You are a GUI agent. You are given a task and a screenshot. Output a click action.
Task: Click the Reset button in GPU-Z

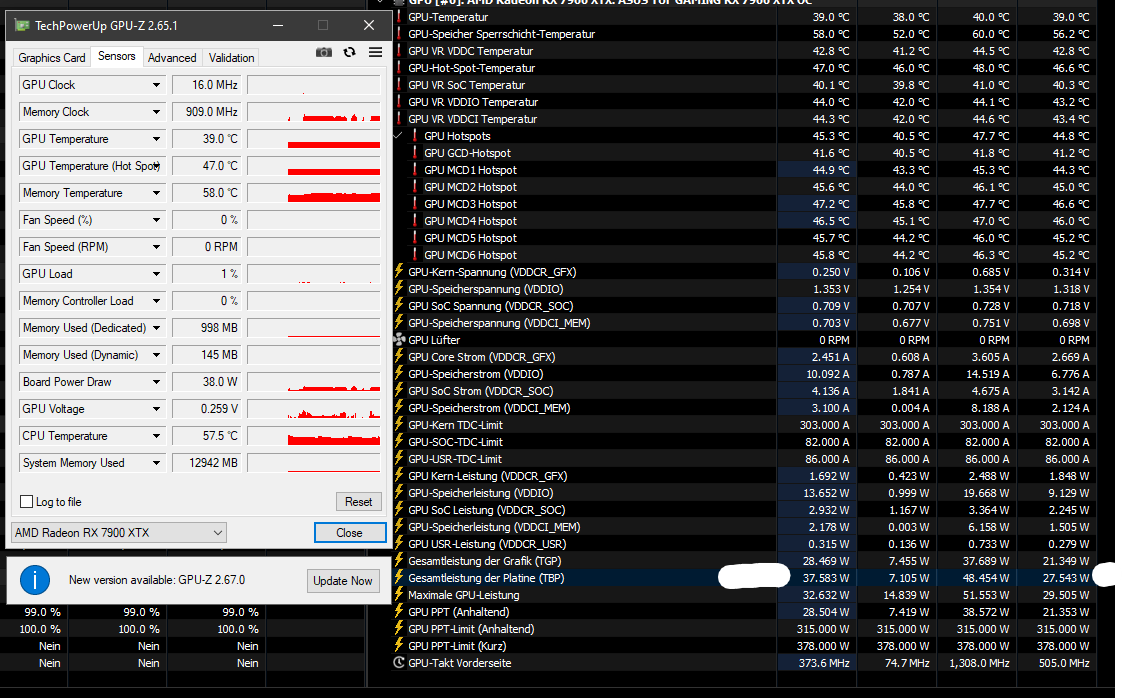[x=358, y=502]
